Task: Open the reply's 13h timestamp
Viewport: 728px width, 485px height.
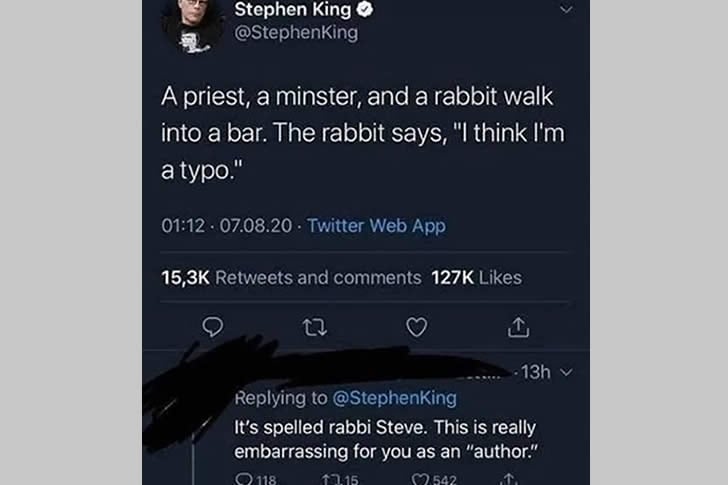Action: coord(537,373)
